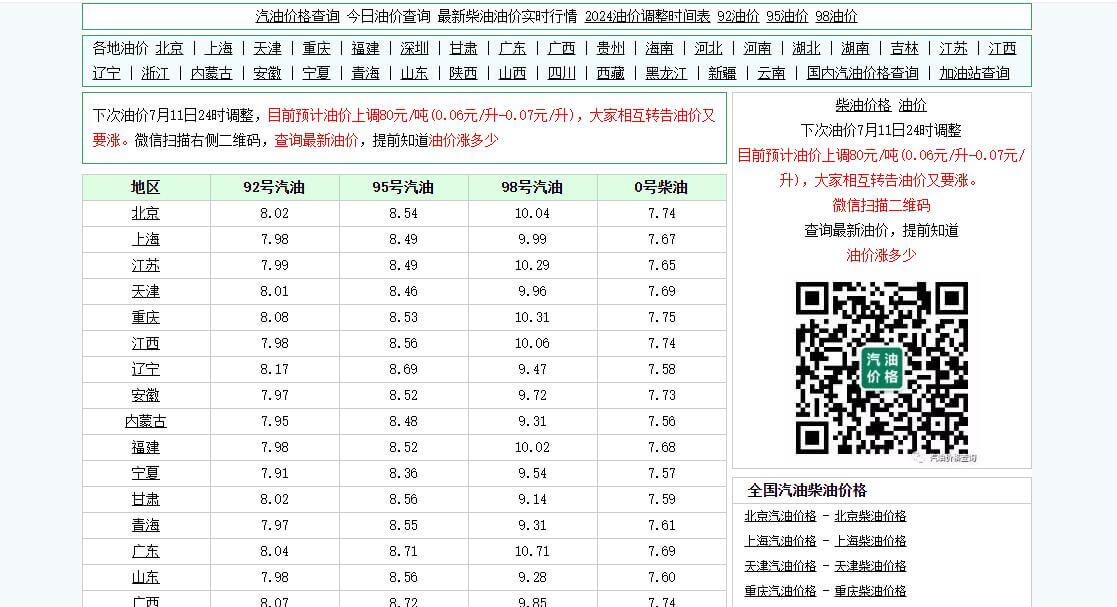This screenshot has height=607, width=1117.
Task: Go to the 95油价 page
Action: 787,16
